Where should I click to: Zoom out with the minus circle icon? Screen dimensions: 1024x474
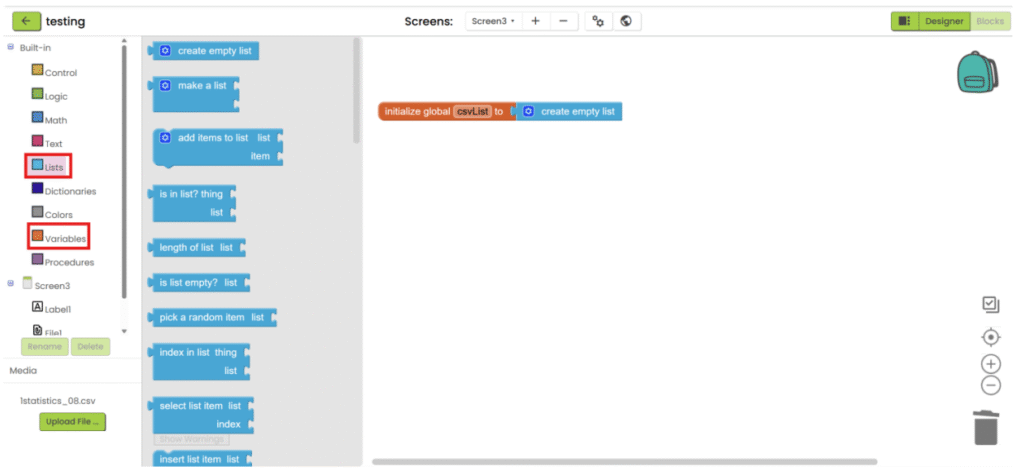(x=990, y=385)
